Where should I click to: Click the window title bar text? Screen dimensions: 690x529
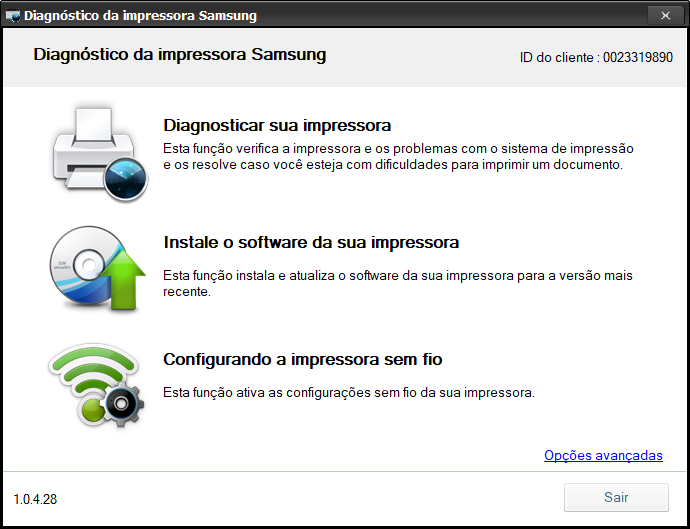click(x=140, y=16)
